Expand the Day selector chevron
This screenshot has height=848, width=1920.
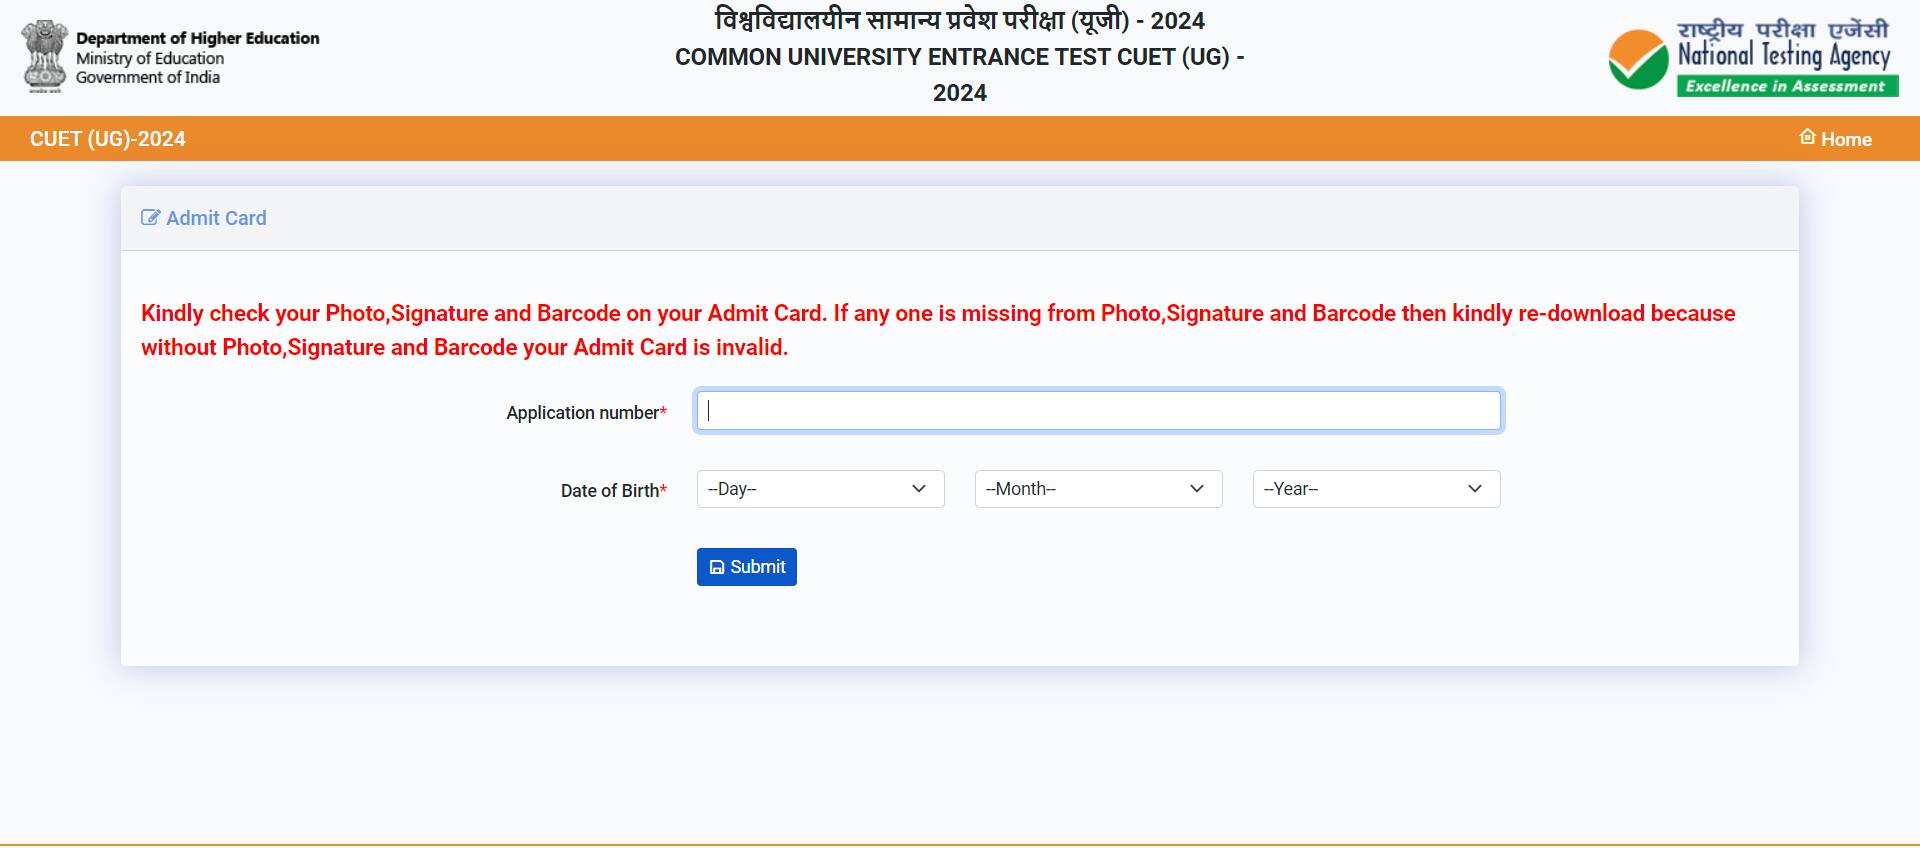click(919, 489)
